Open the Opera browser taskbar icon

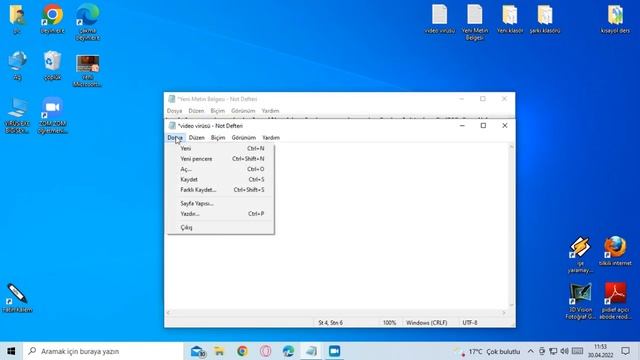click(265, 351)
